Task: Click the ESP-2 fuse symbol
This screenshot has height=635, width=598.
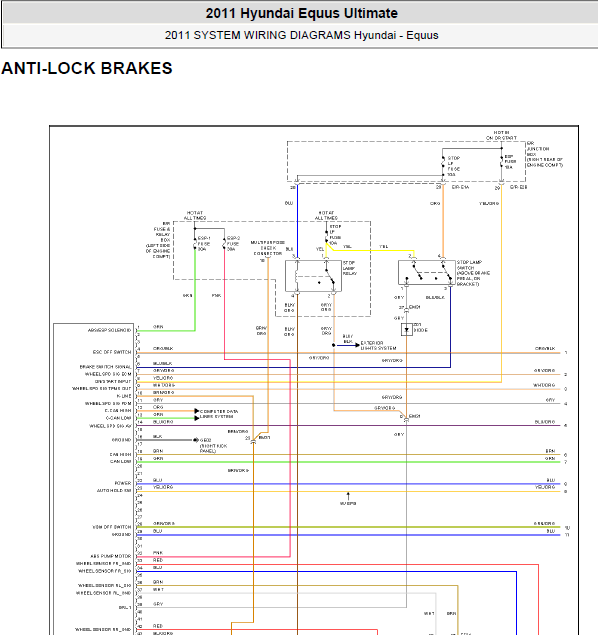Action: tap(224, 243)
